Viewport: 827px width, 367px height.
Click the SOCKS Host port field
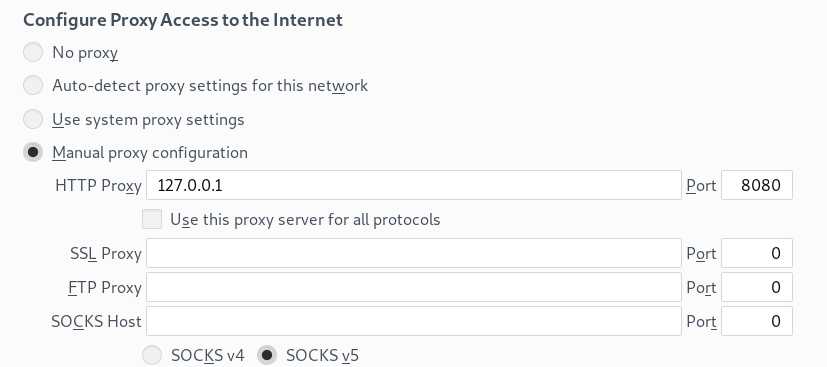click(x=757, y=321)
